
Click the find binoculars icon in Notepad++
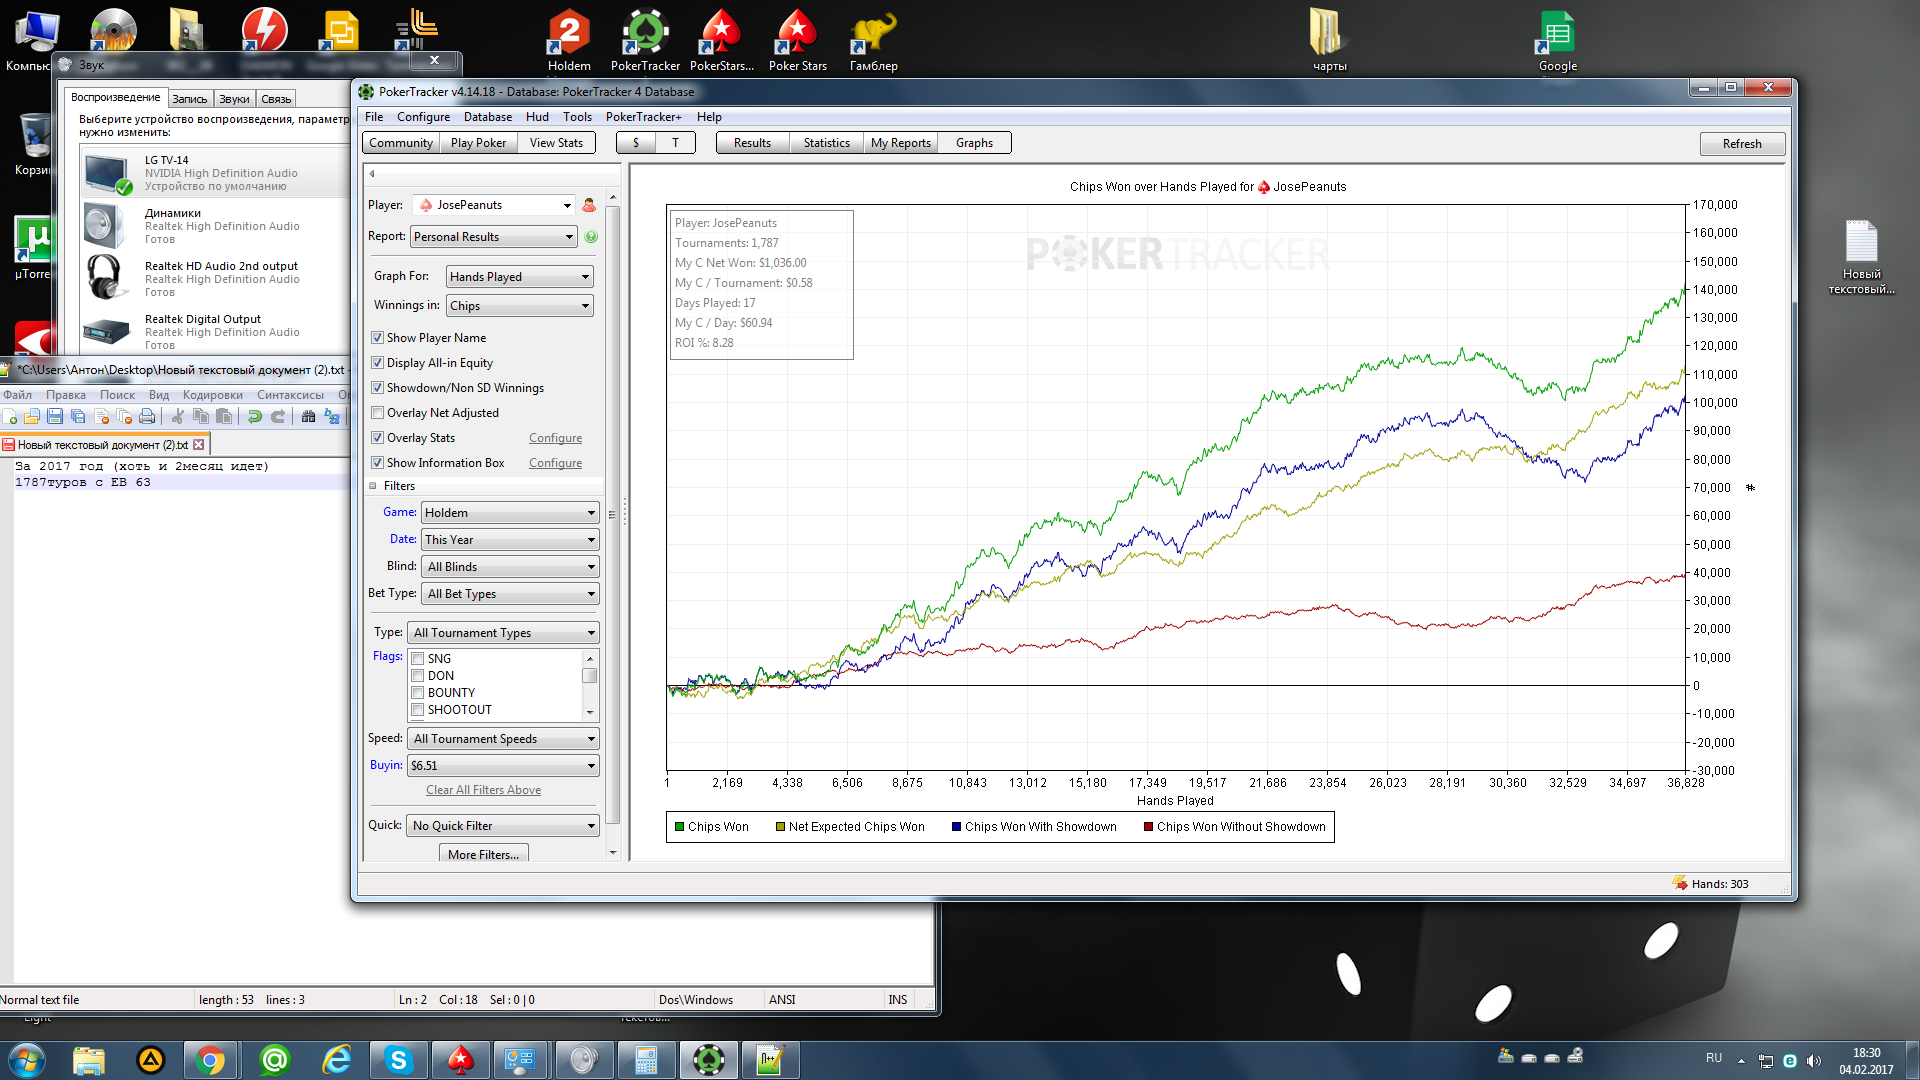coord(308,417)
